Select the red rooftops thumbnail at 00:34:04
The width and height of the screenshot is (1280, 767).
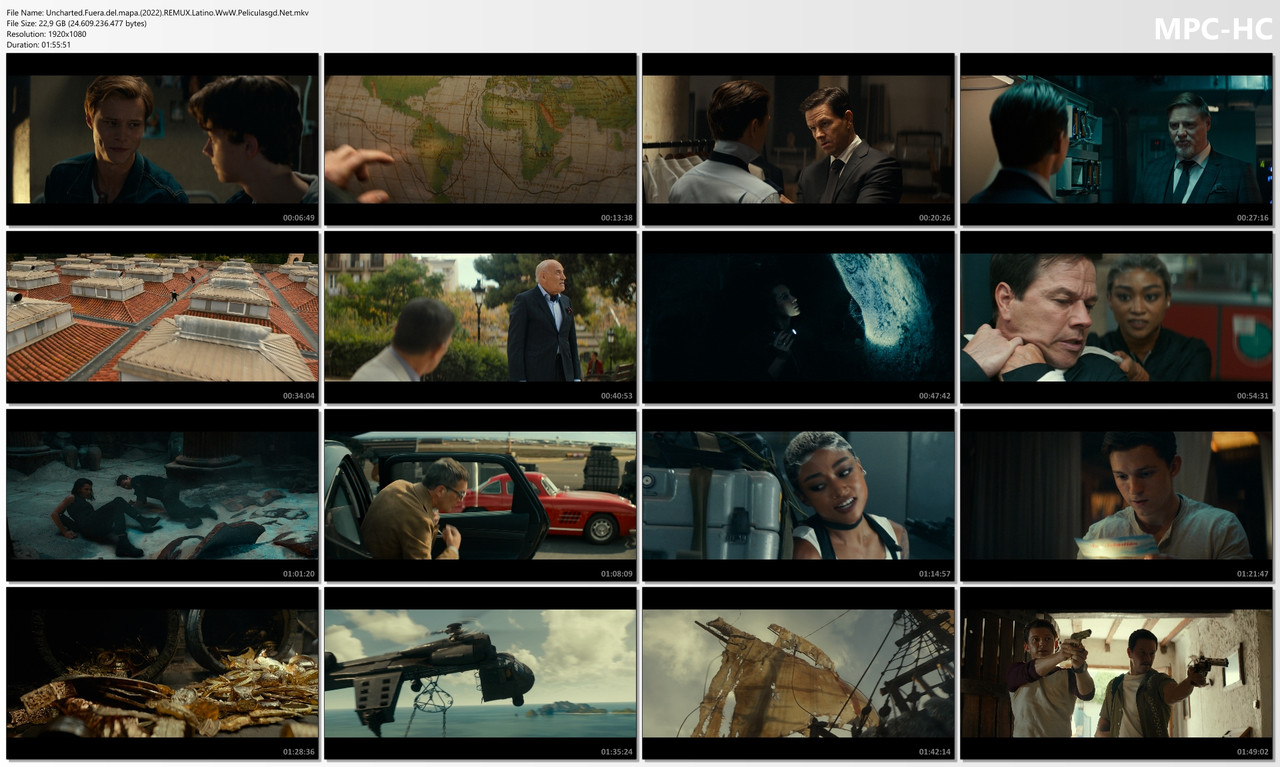(163, 317)
